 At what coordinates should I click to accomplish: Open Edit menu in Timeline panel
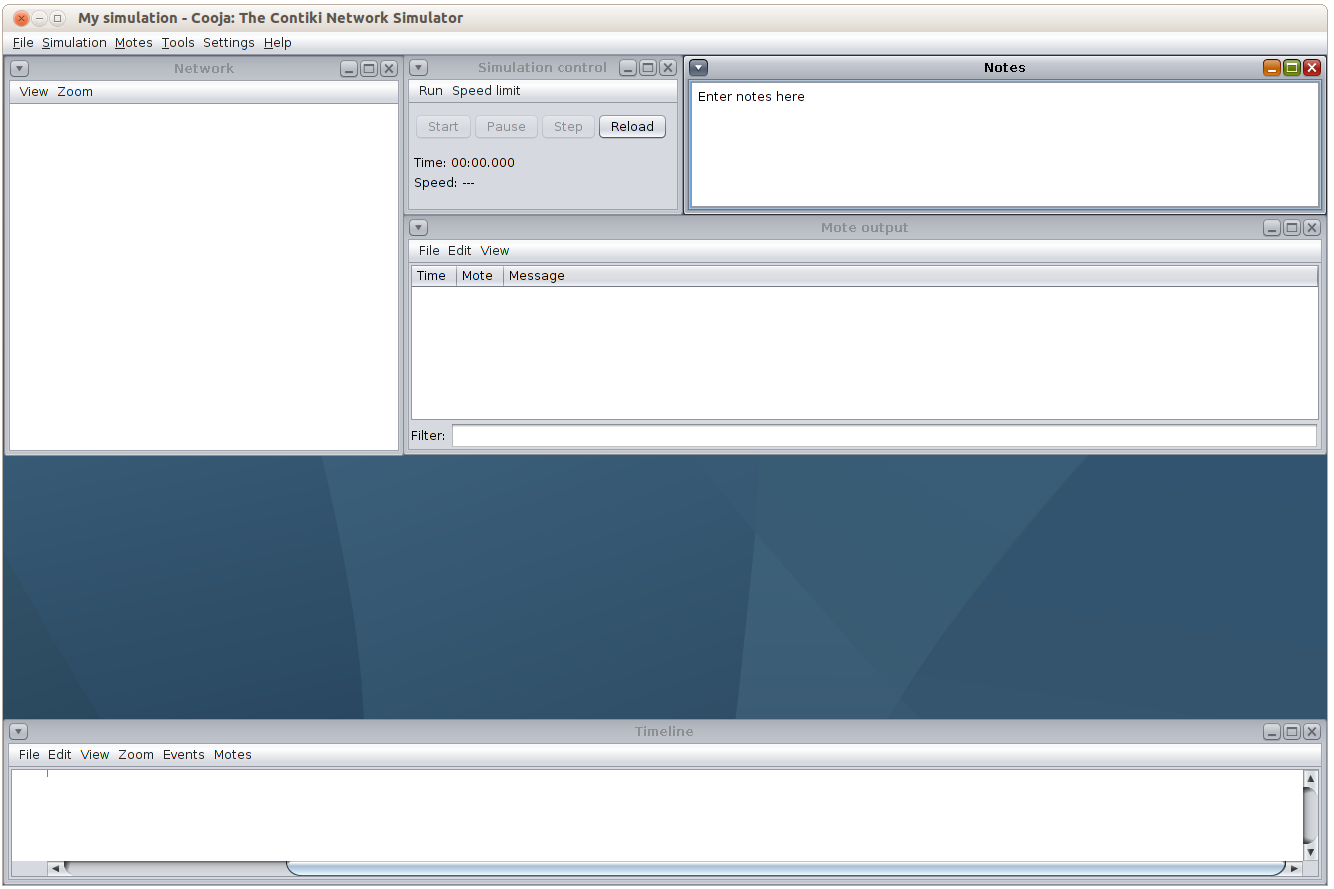pyautogui.click(x=60, y=755)
